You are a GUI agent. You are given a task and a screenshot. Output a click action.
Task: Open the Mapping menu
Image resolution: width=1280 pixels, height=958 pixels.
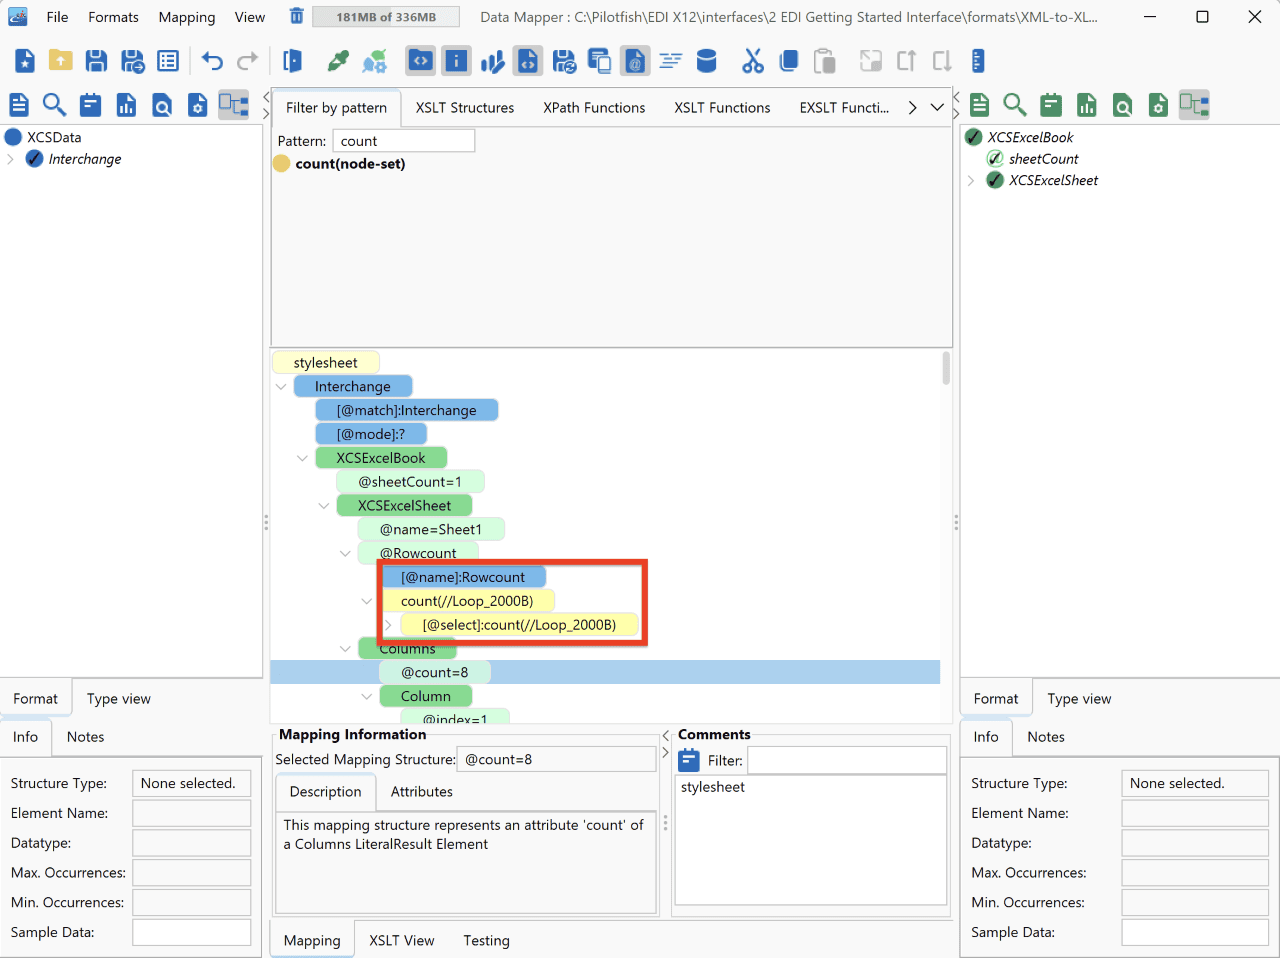pyautogui.click(x=187, y=17)
